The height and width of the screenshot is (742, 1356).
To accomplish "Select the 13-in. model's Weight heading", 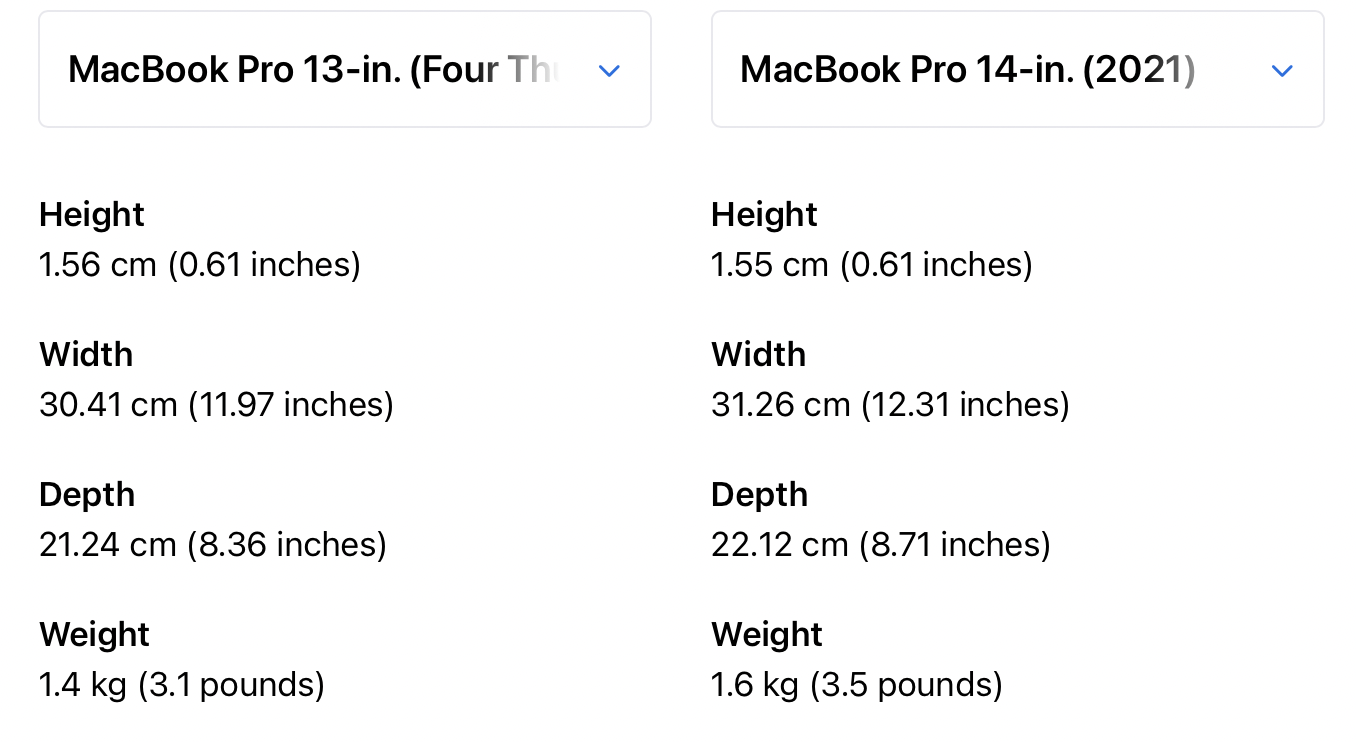I will click(95, 635).
